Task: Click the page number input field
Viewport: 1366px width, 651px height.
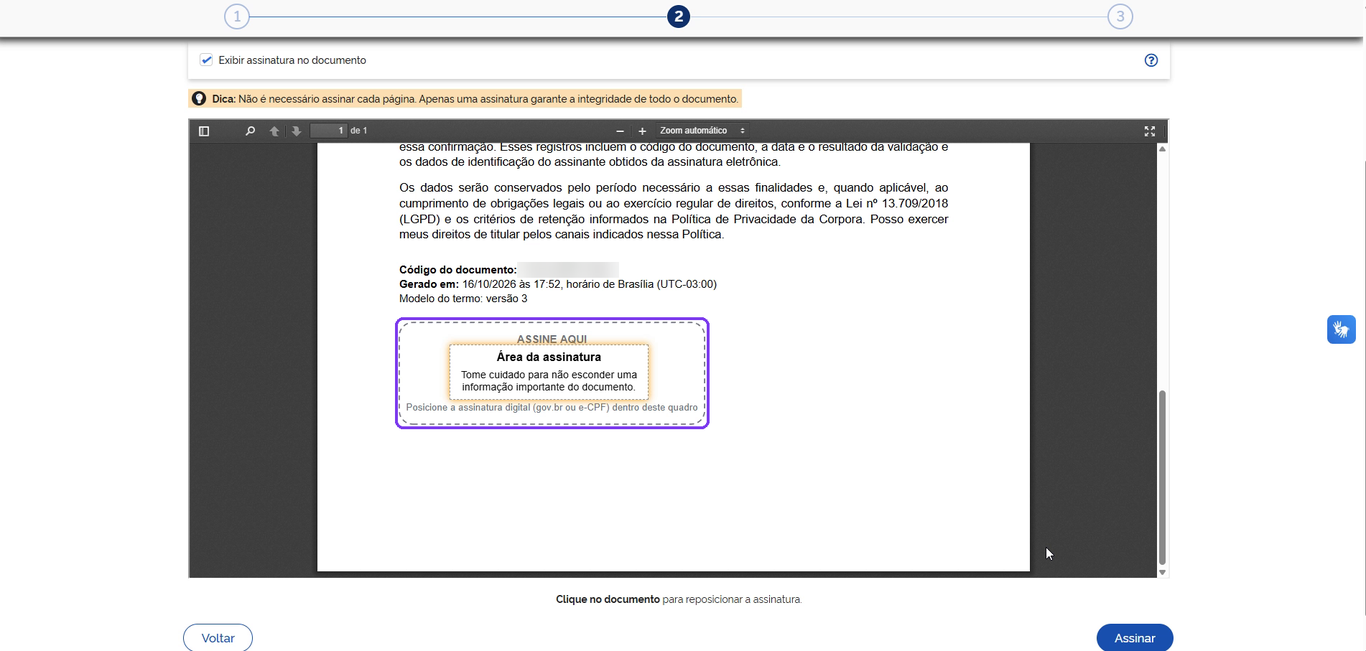Action: coord(328,131)
